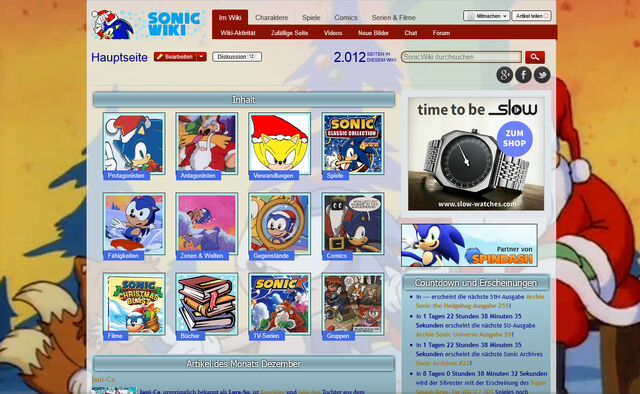Image resolution: width=640 pixels, height=394 pixels.
Task: Open the Diskussion button
Action: tap(237, 57)
